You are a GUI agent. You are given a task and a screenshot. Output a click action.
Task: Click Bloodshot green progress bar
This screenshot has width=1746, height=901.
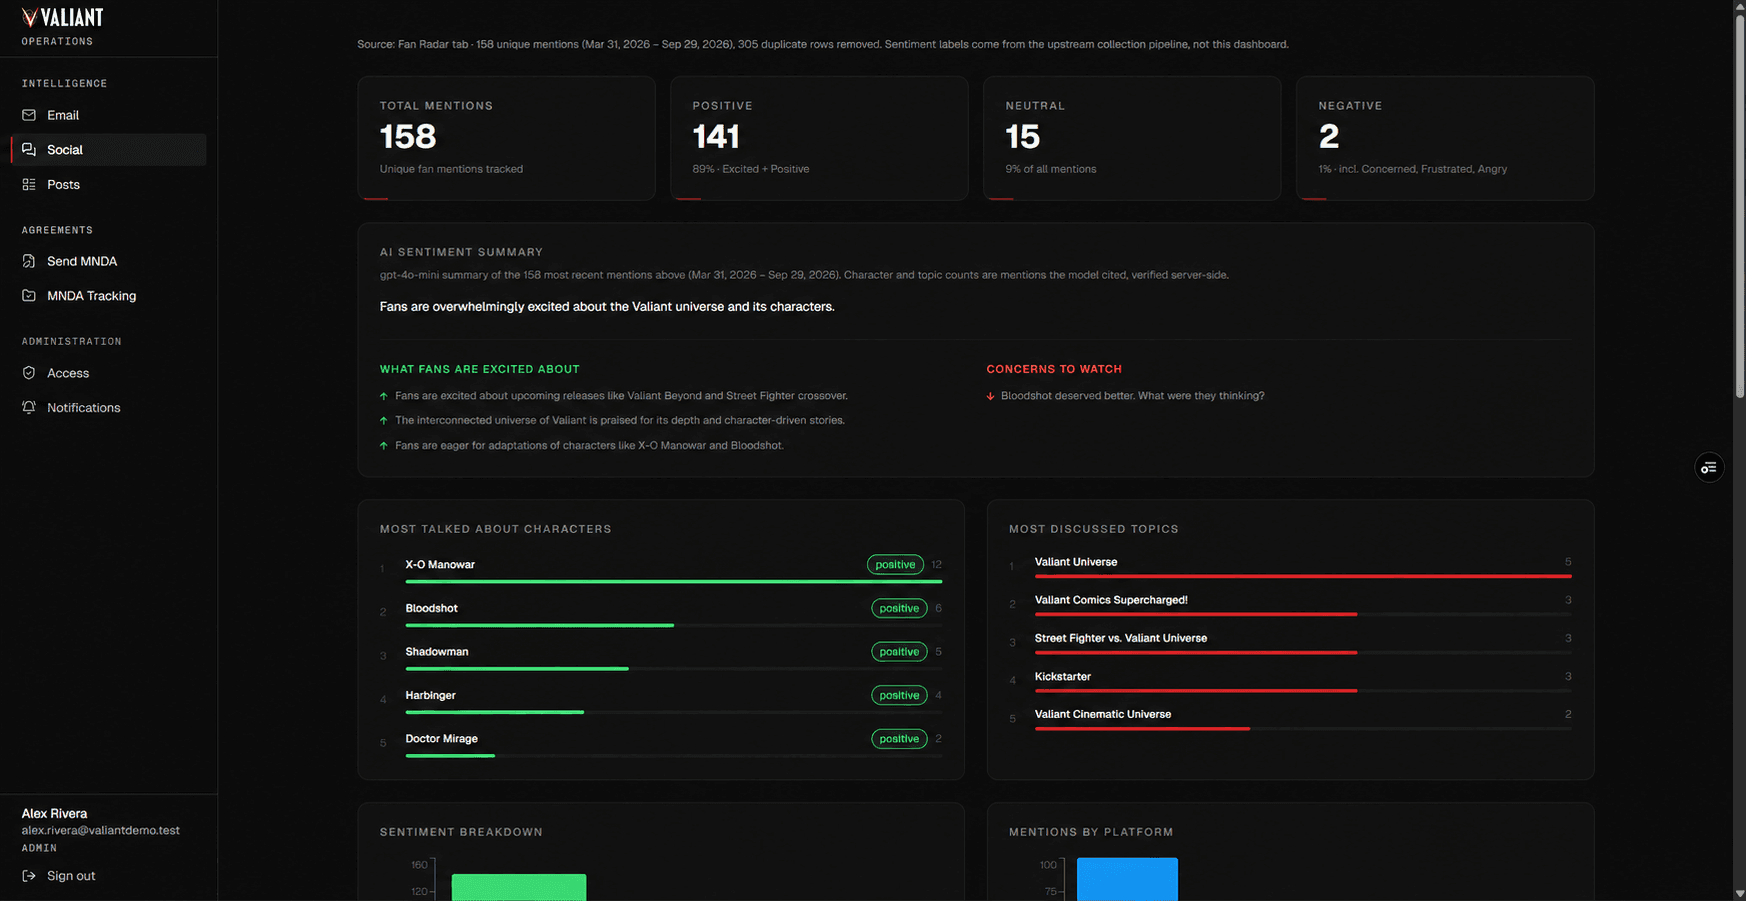tap(539, 625)
